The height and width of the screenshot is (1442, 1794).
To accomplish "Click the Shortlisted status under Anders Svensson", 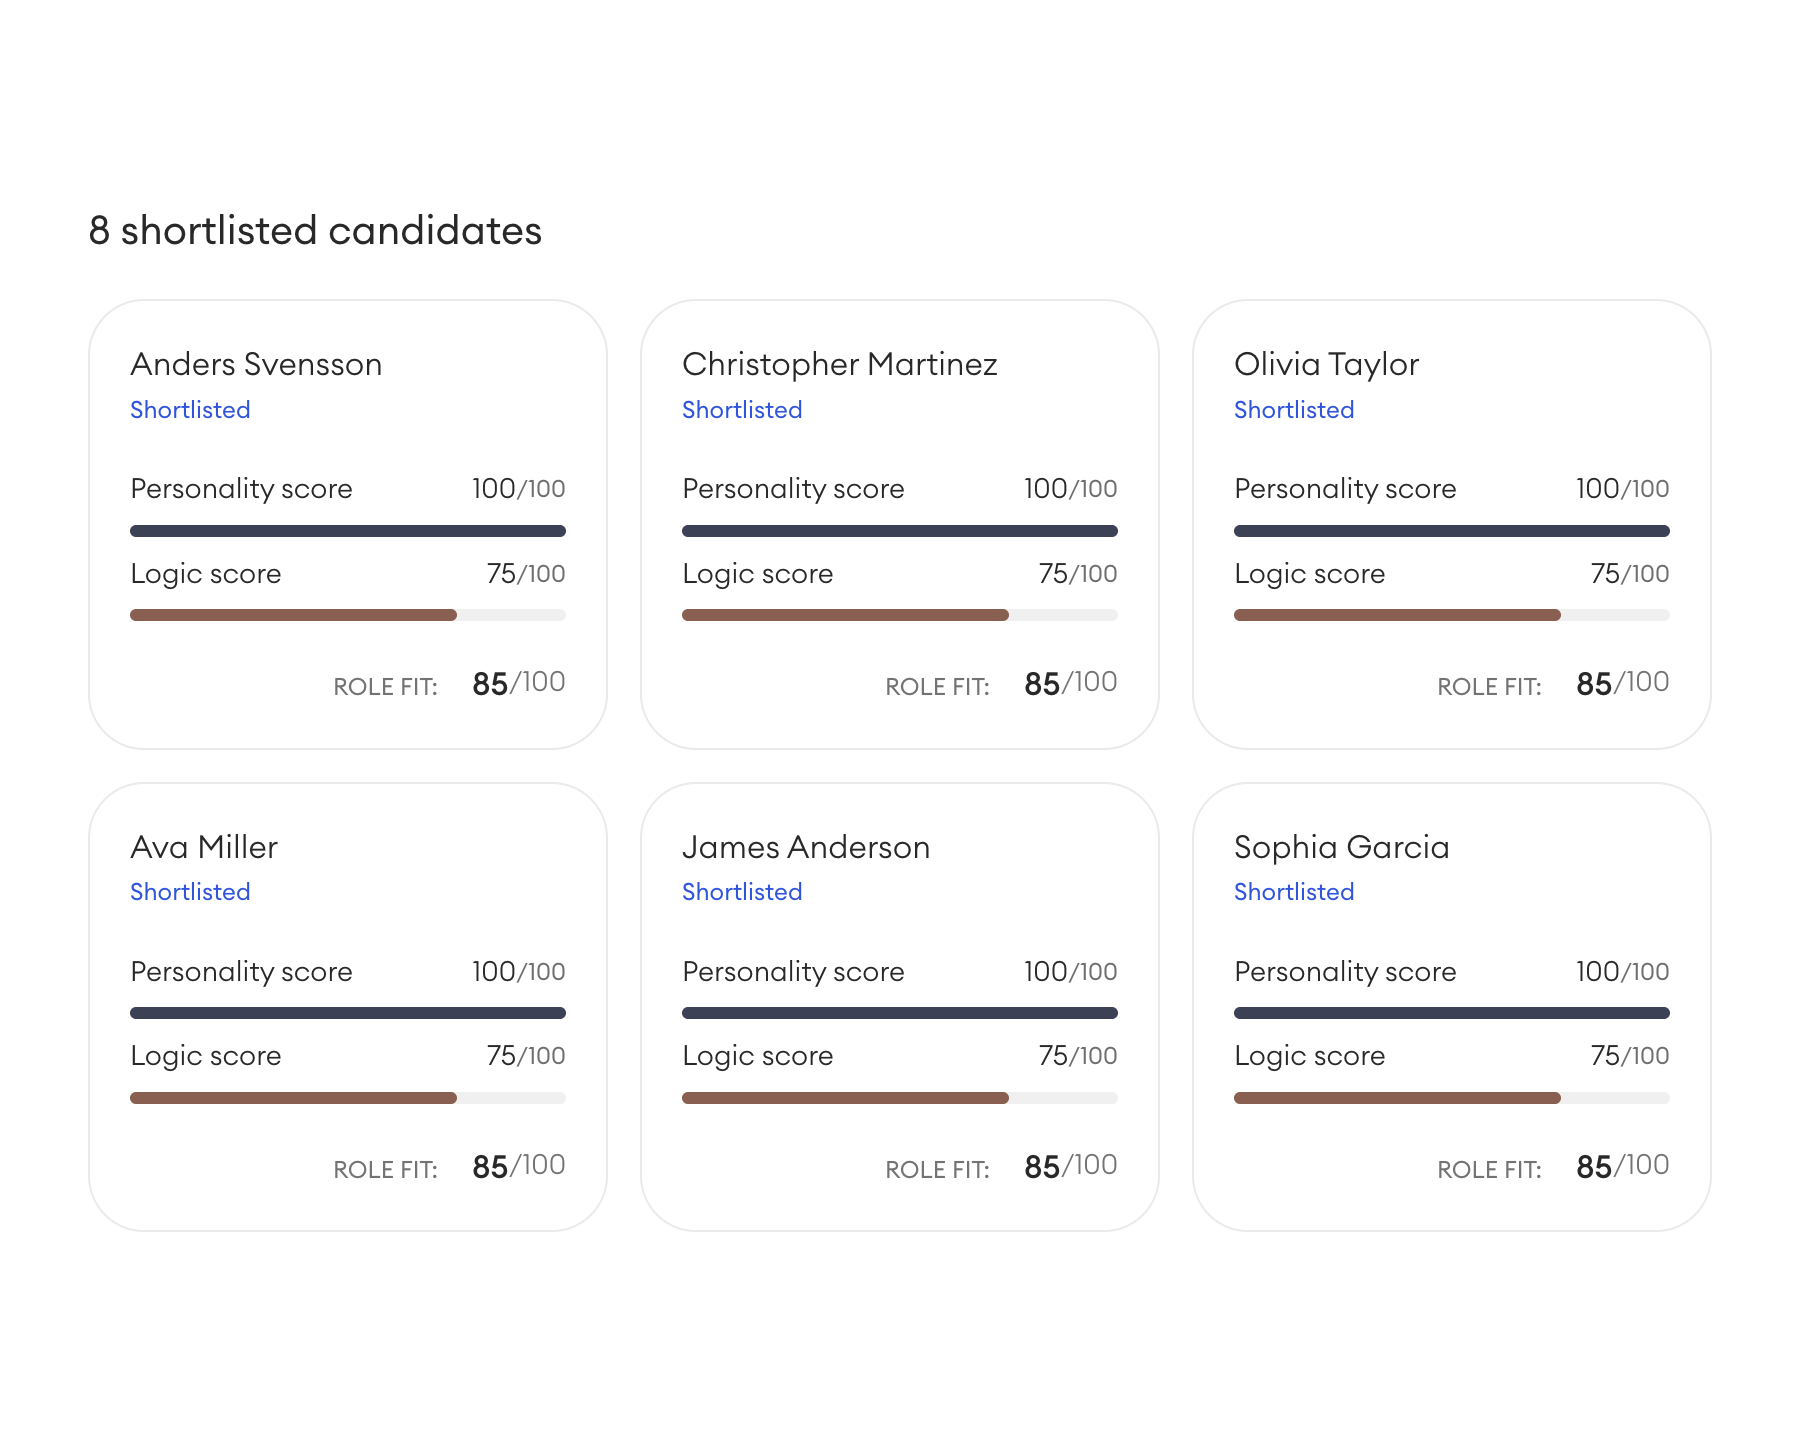I will click(190, 410).
